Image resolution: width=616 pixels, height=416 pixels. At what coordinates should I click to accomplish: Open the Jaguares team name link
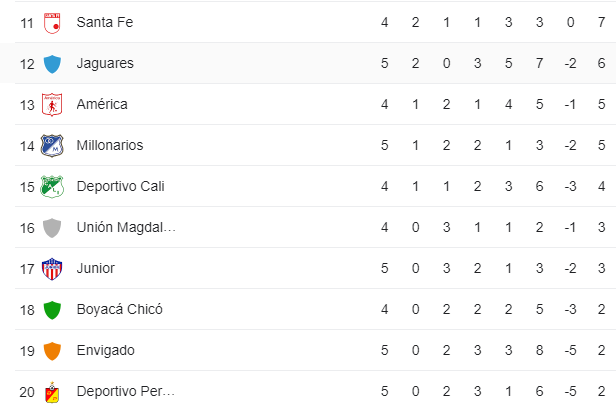point(105,64)
